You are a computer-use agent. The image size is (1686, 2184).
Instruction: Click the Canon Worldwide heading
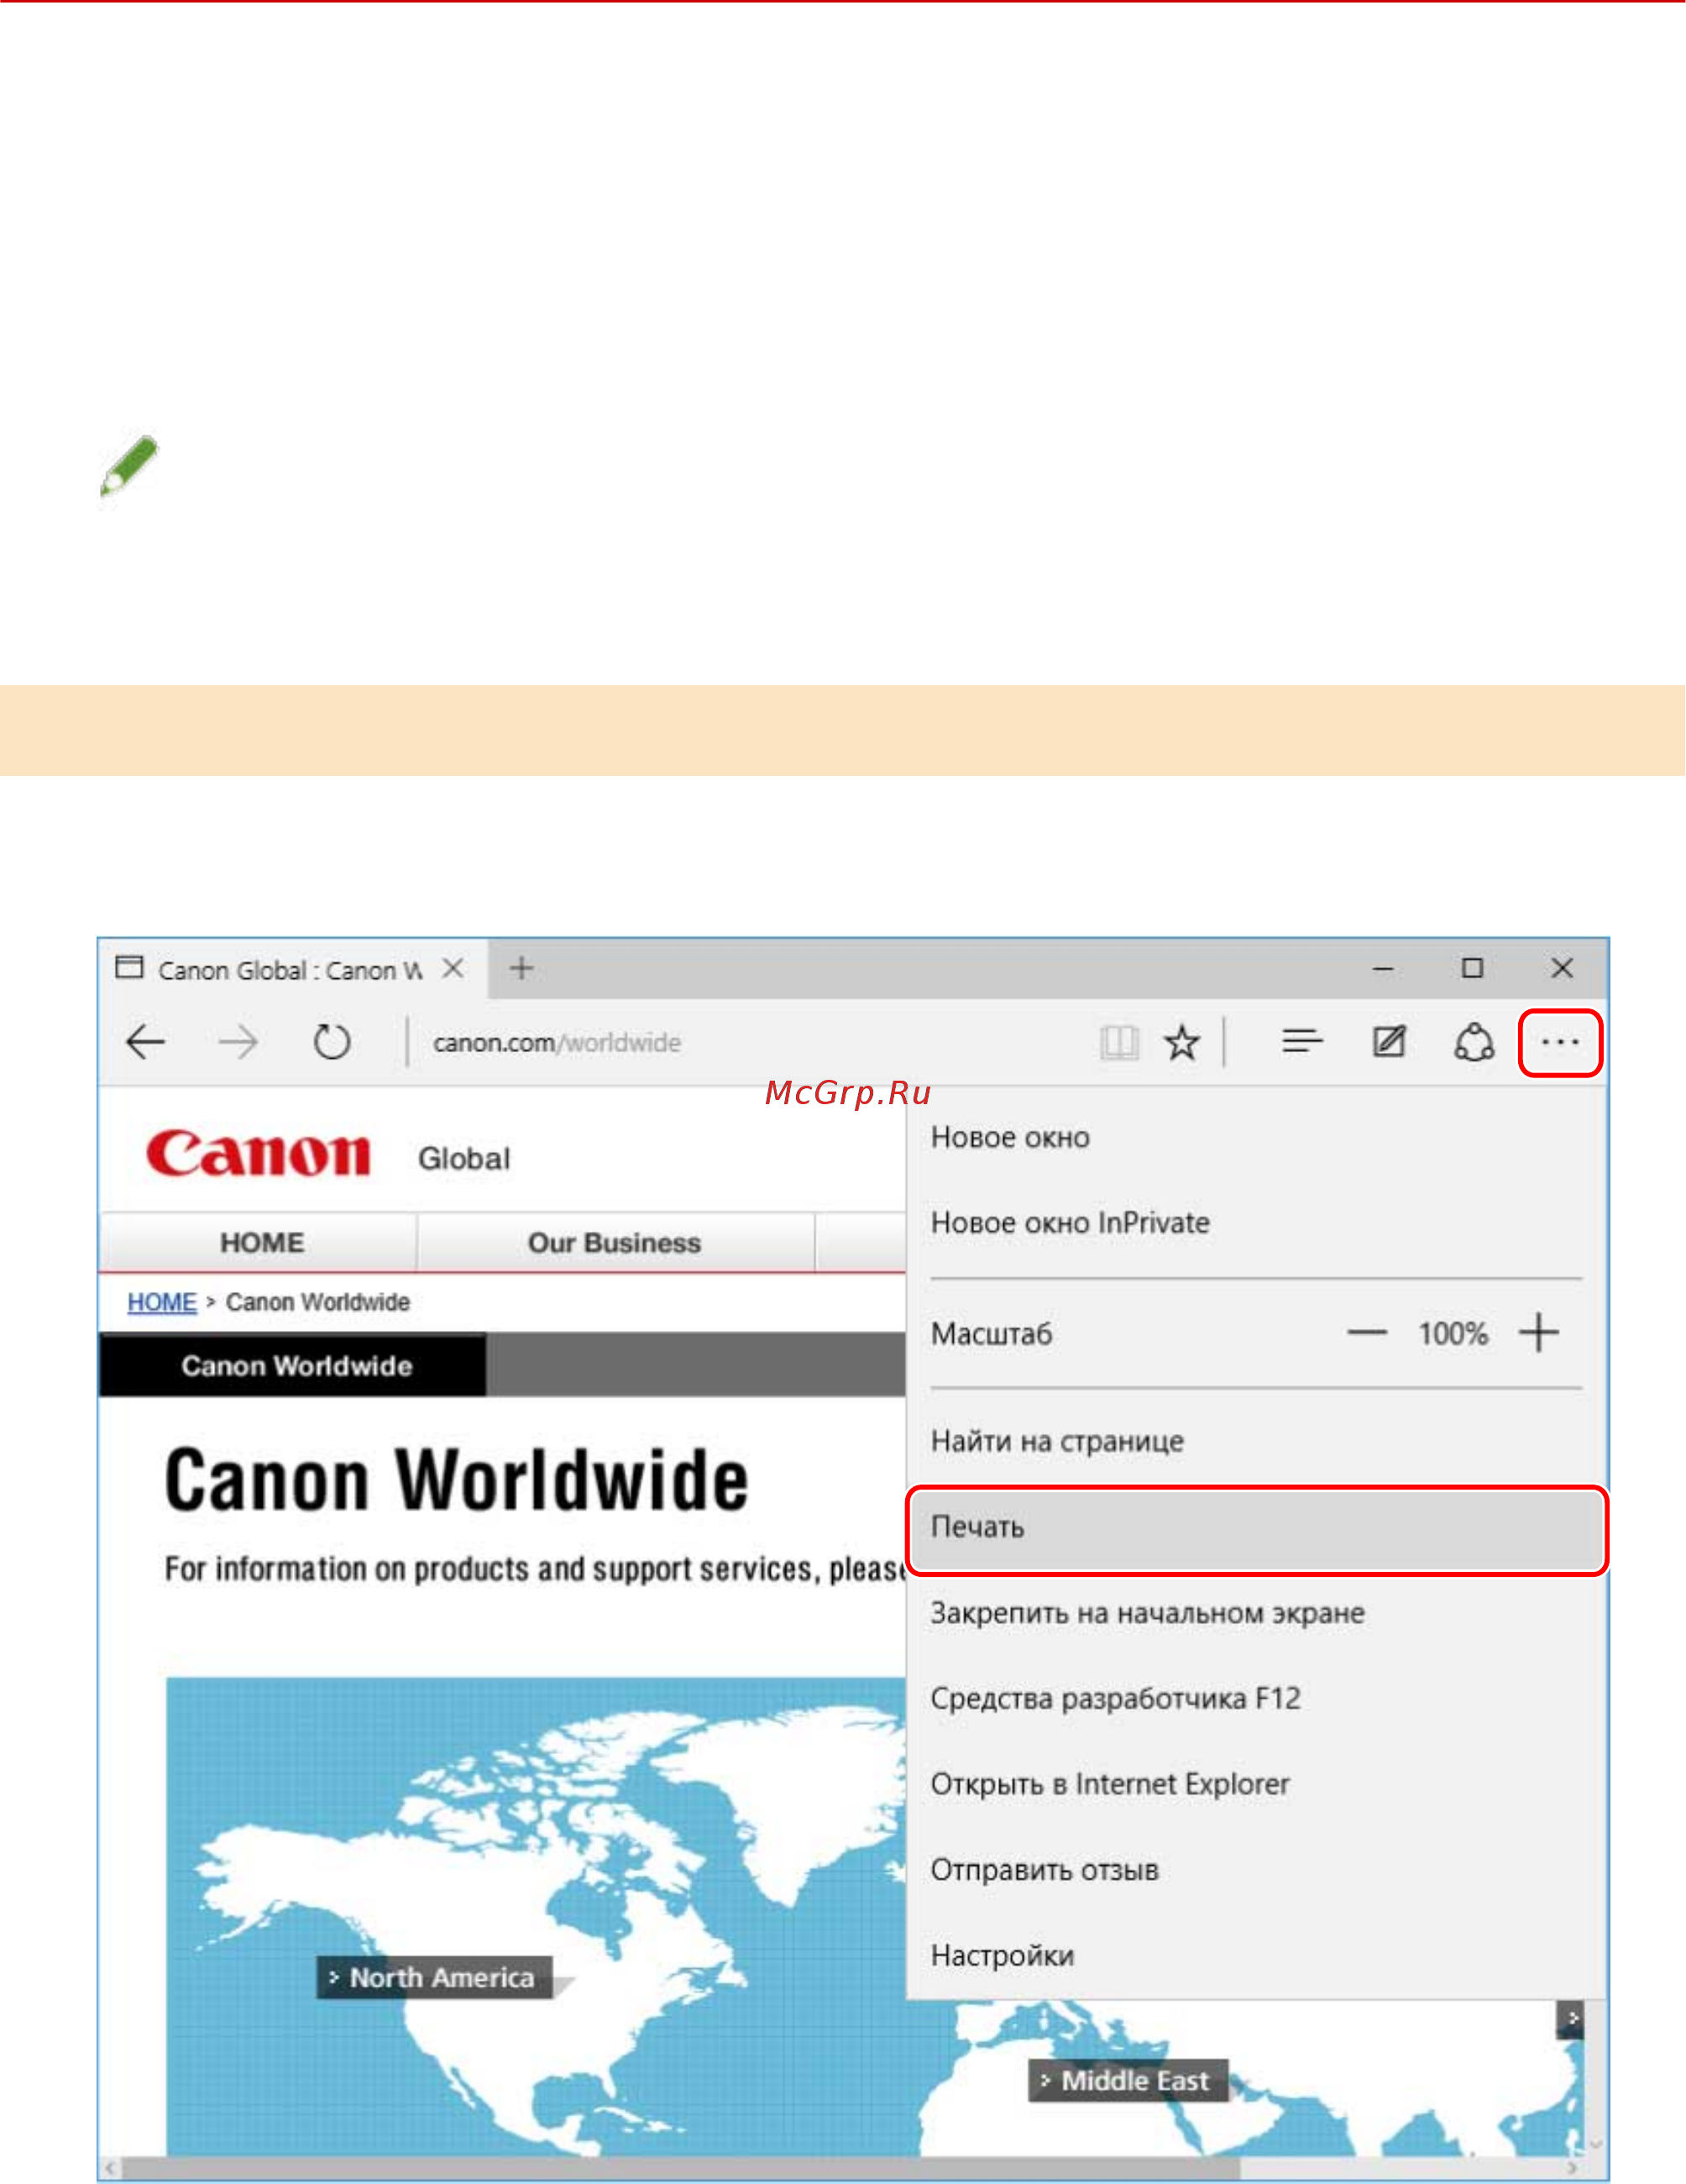pyautogui.click(x=457, y=1479)
